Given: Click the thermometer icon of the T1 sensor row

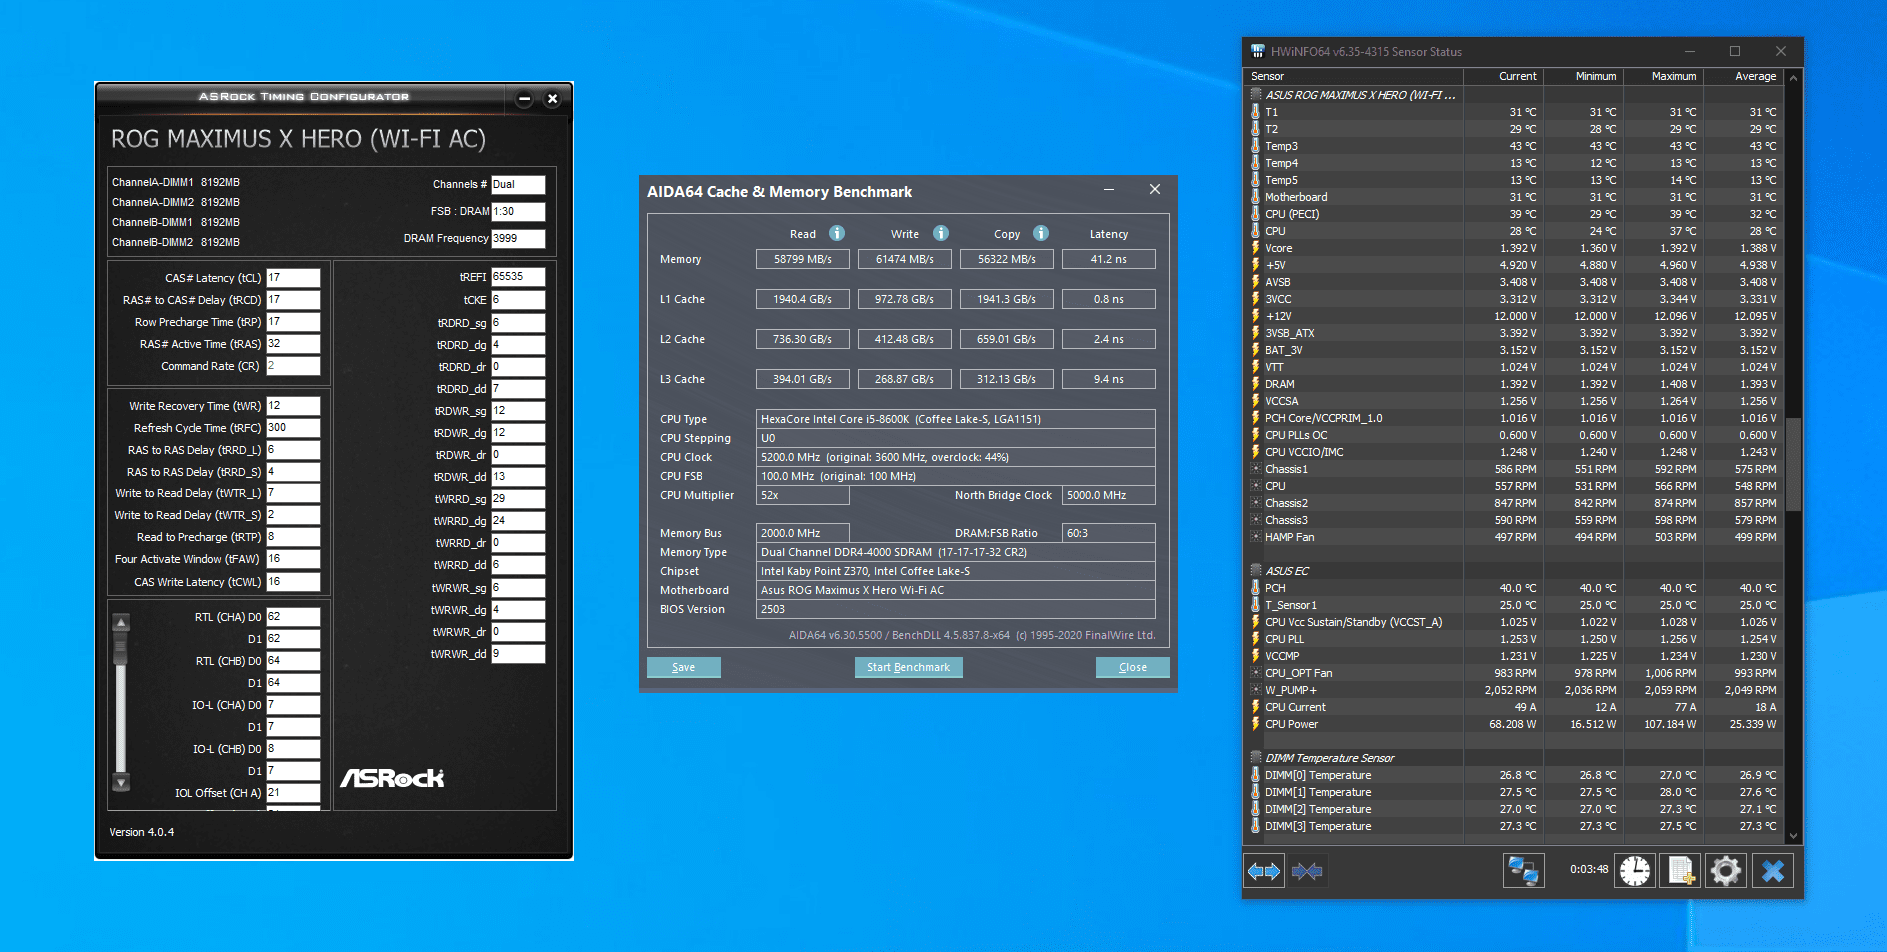Looking at the screenshot, I should coord(1256,112).
